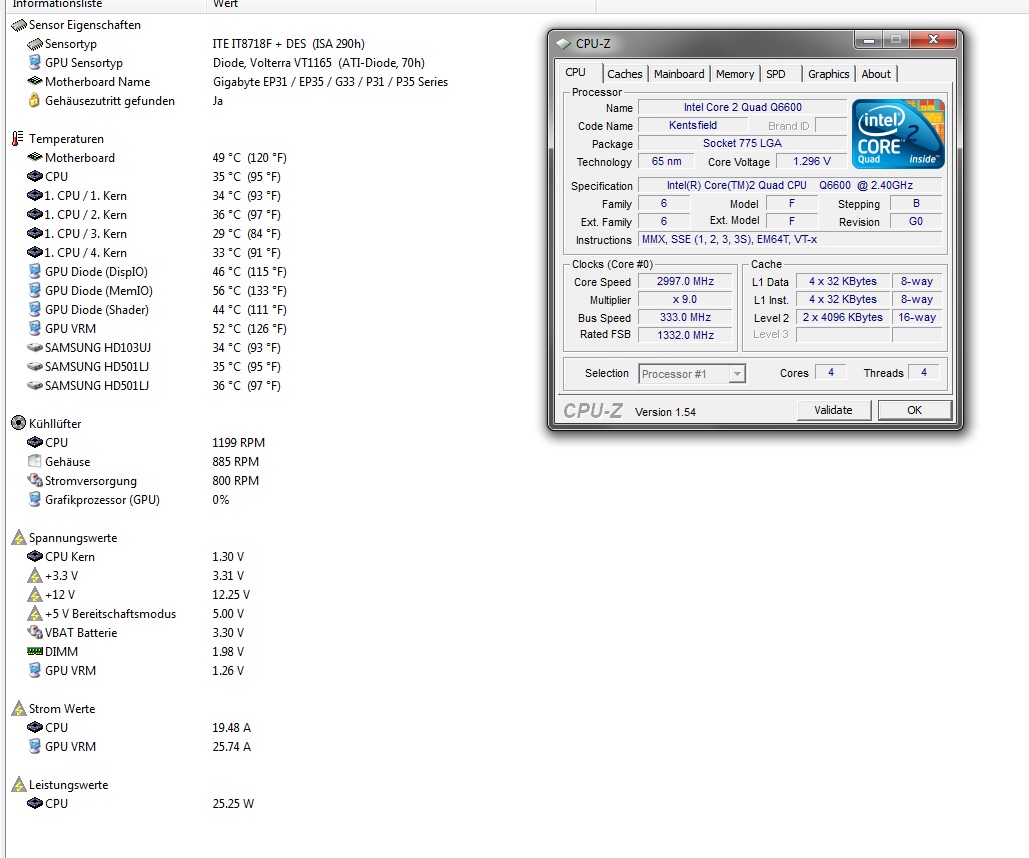Click the Core Speed value 2997.0 MHz
Image resolution: width=1029 pixels, height=858 pixels.
[686, 281]
